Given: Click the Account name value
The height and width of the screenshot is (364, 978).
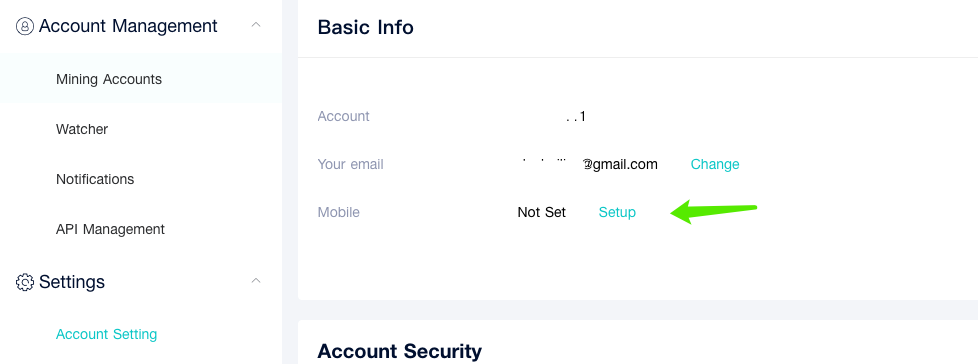Looking at the screenshot, I should pyautogui.click(x=576, y=117).
